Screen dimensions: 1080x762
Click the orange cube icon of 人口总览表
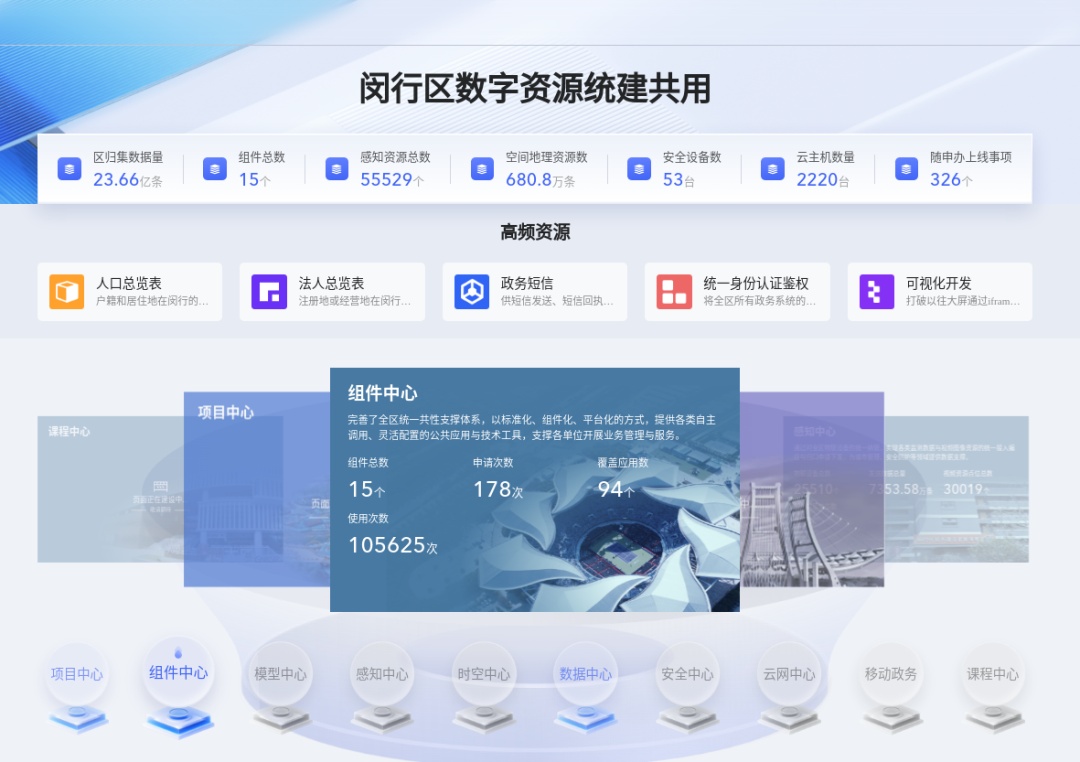point(67,291)
